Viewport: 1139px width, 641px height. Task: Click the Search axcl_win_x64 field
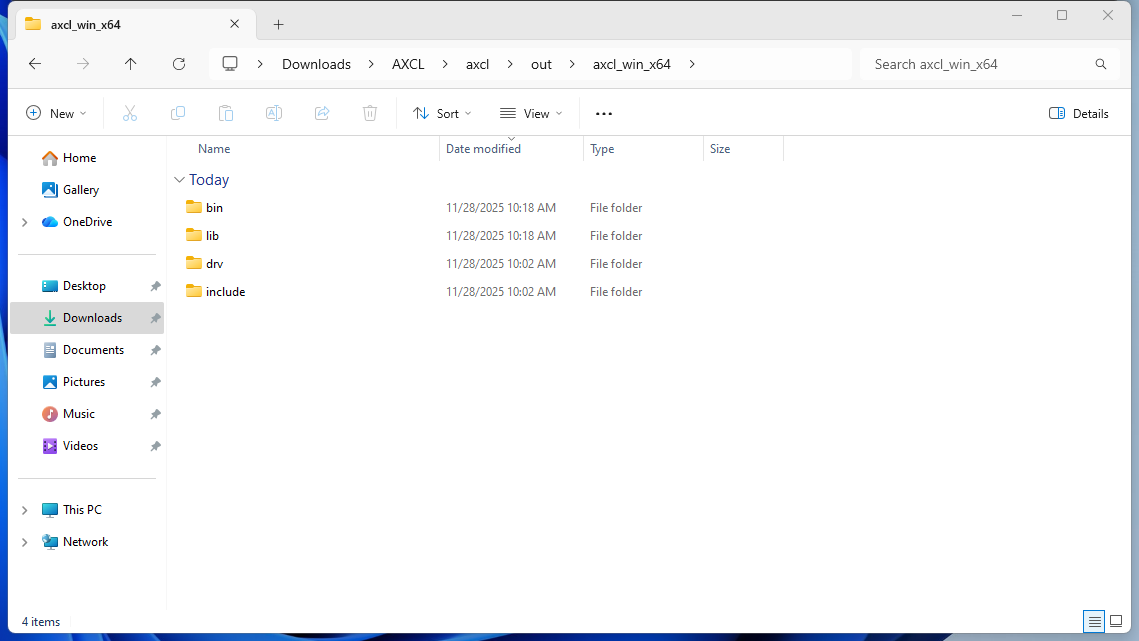coord(980,64)
